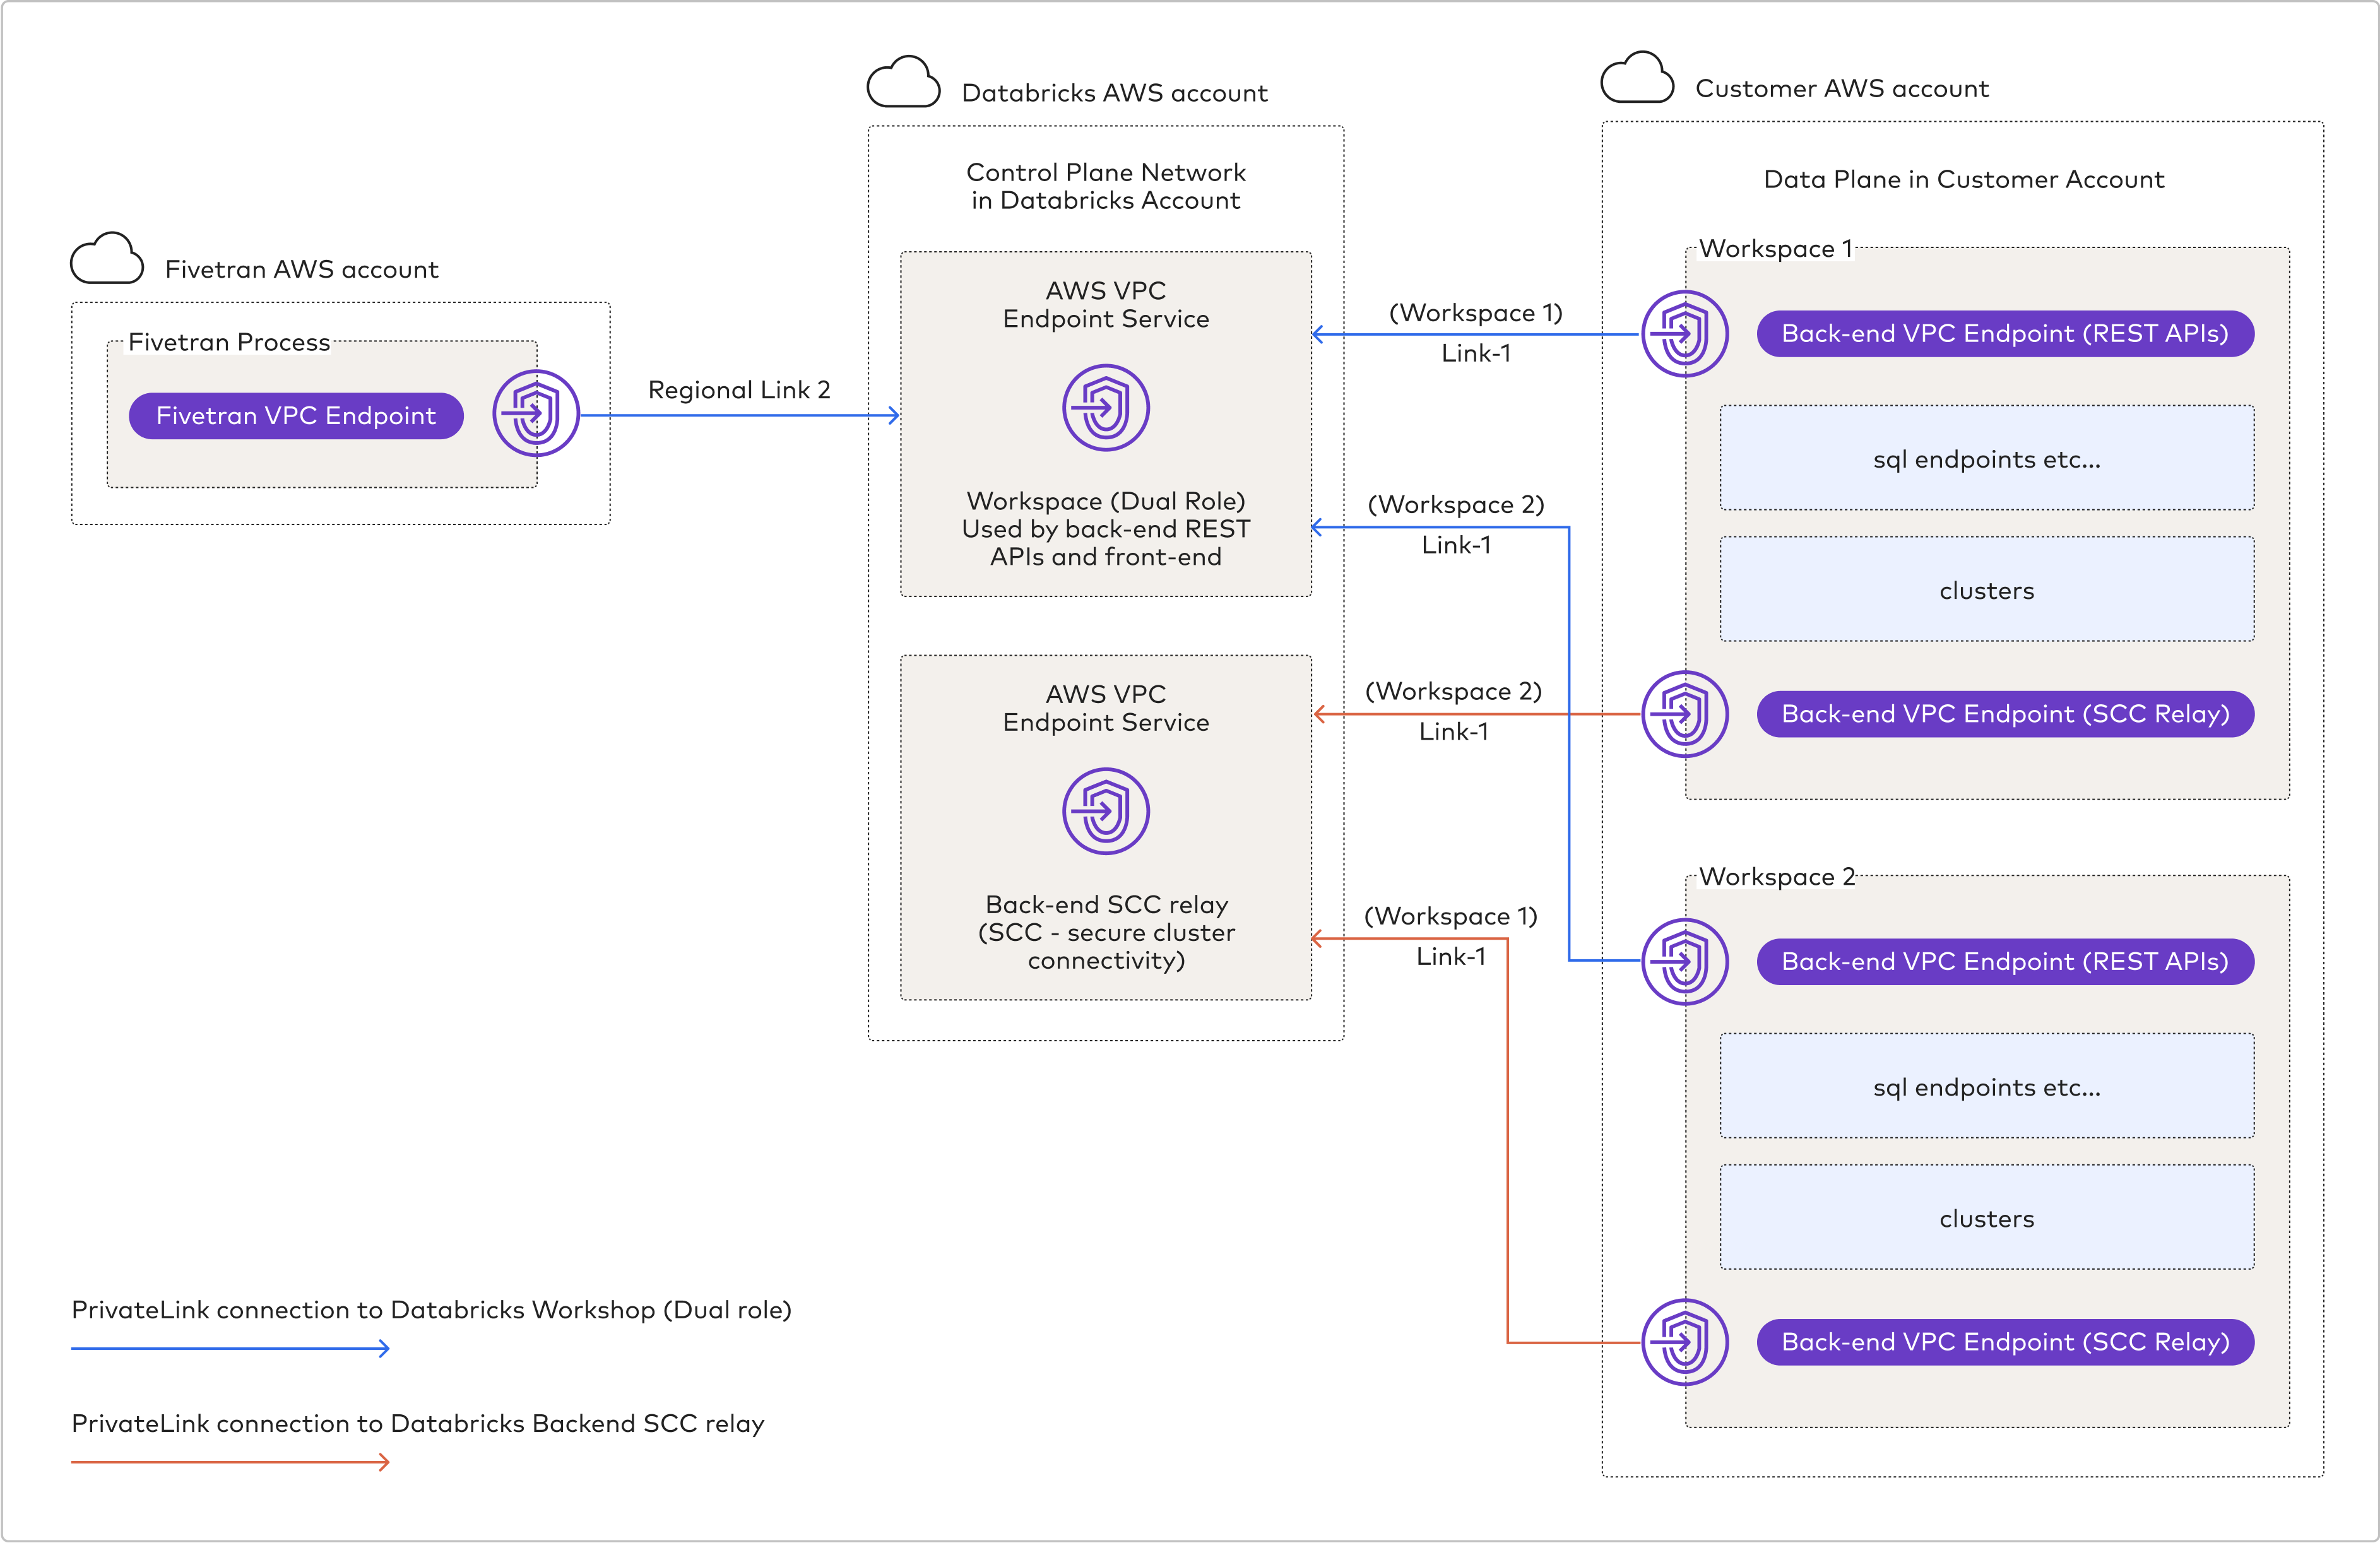Select Workspace 2 Back-end VPC Endpoint (REST APIs) pill
The height and width of the screenshot is (1543, 2380).
click(2005, 962)
